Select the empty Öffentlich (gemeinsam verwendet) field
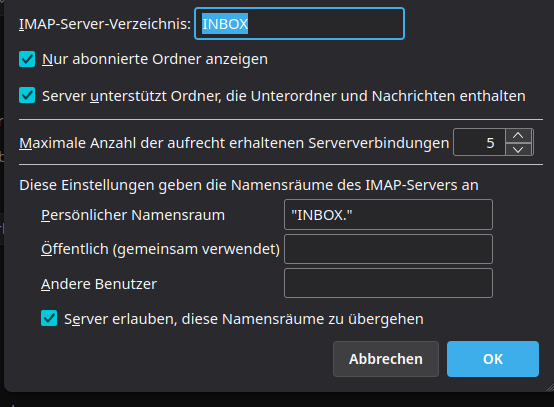This screenshot has width=554, height=407. [x=388, y=249]
